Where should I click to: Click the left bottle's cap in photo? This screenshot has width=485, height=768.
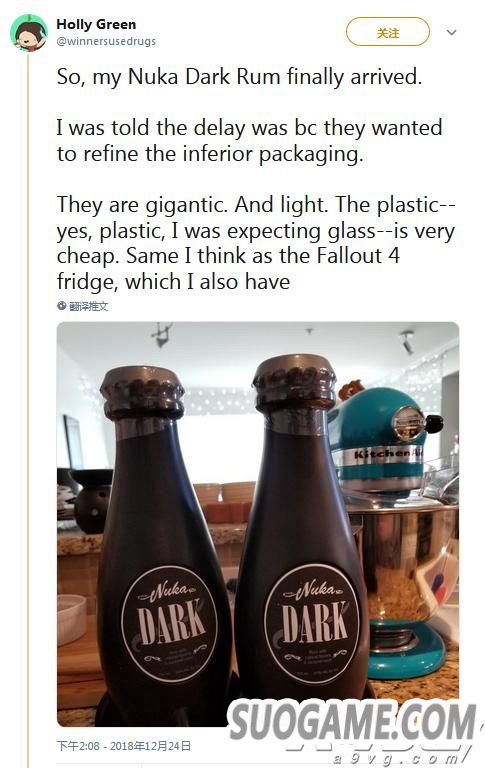pyautogui.click(x=142, y=392)
